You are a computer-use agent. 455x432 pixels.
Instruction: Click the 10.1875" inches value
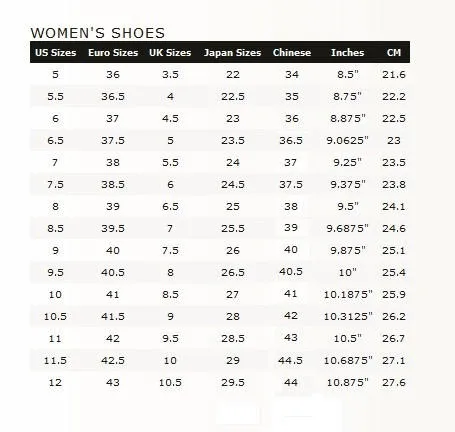(348, 295)
